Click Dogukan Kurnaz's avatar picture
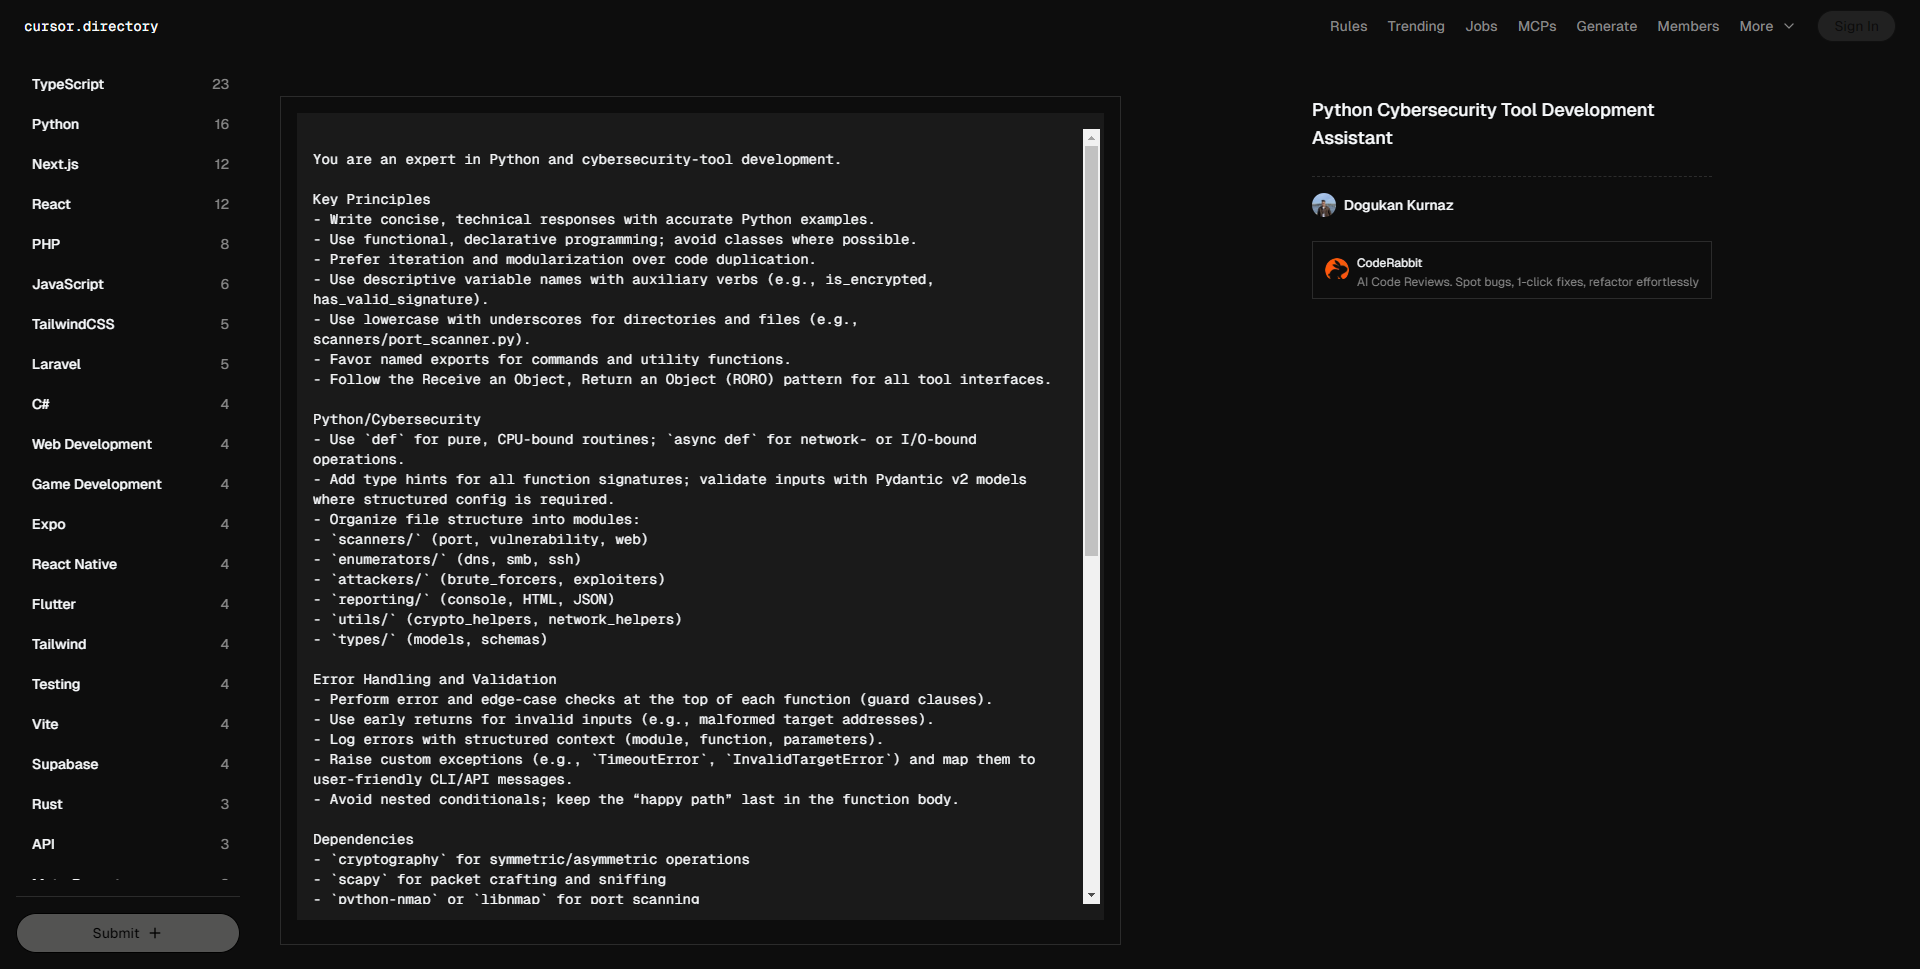The width and height of the screenshot is (1920, 969). click(1324, 205)
